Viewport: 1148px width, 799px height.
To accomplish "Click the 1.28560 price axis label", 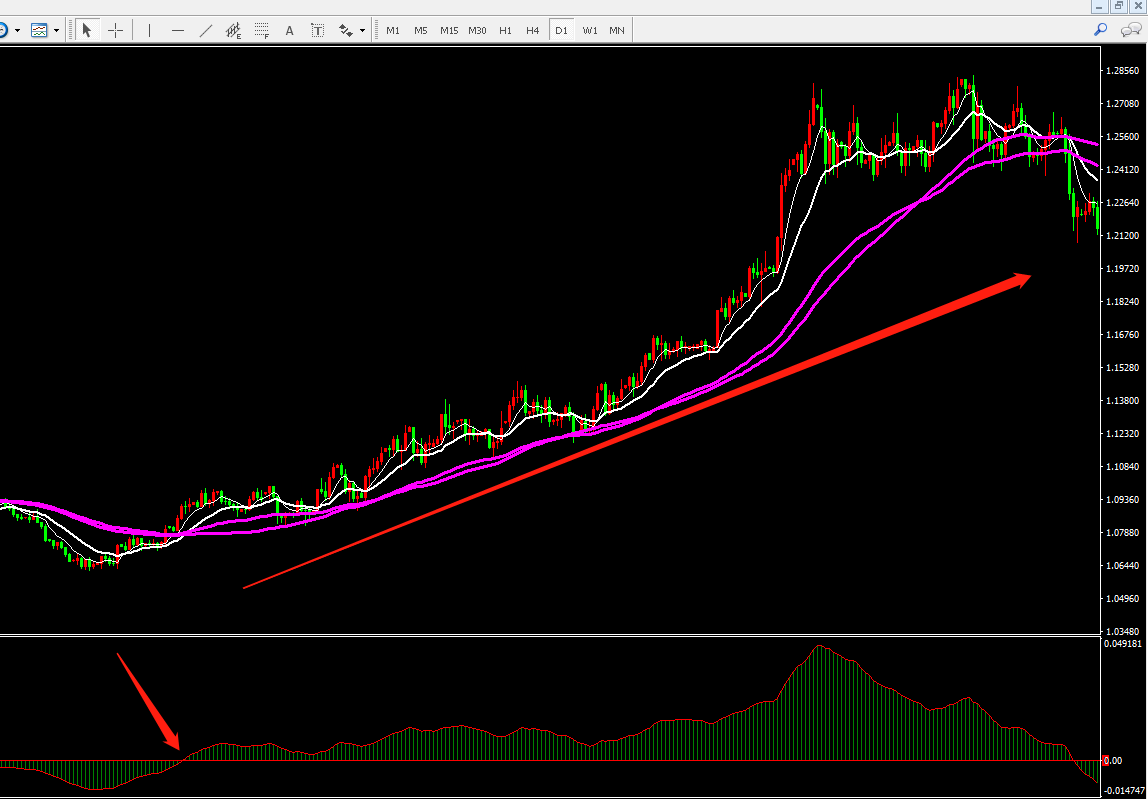I will 1122,71.
